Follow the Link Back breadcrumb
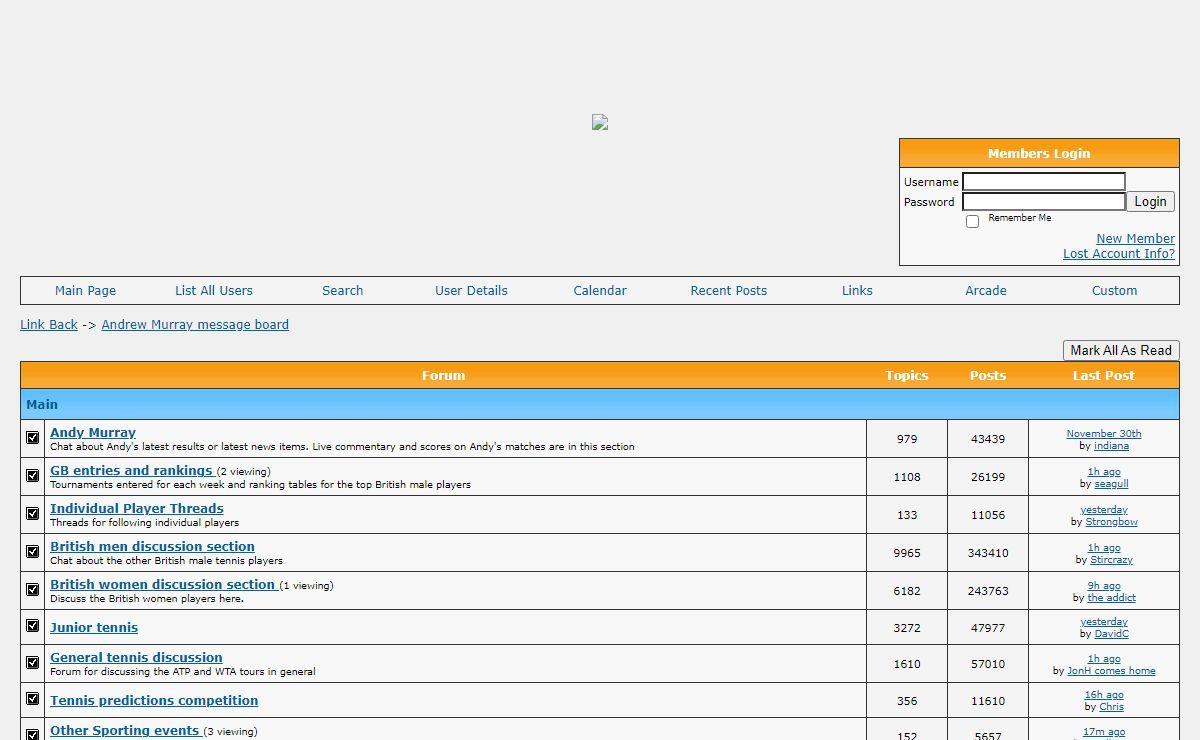1200x740 pixels. click(49, 324)
